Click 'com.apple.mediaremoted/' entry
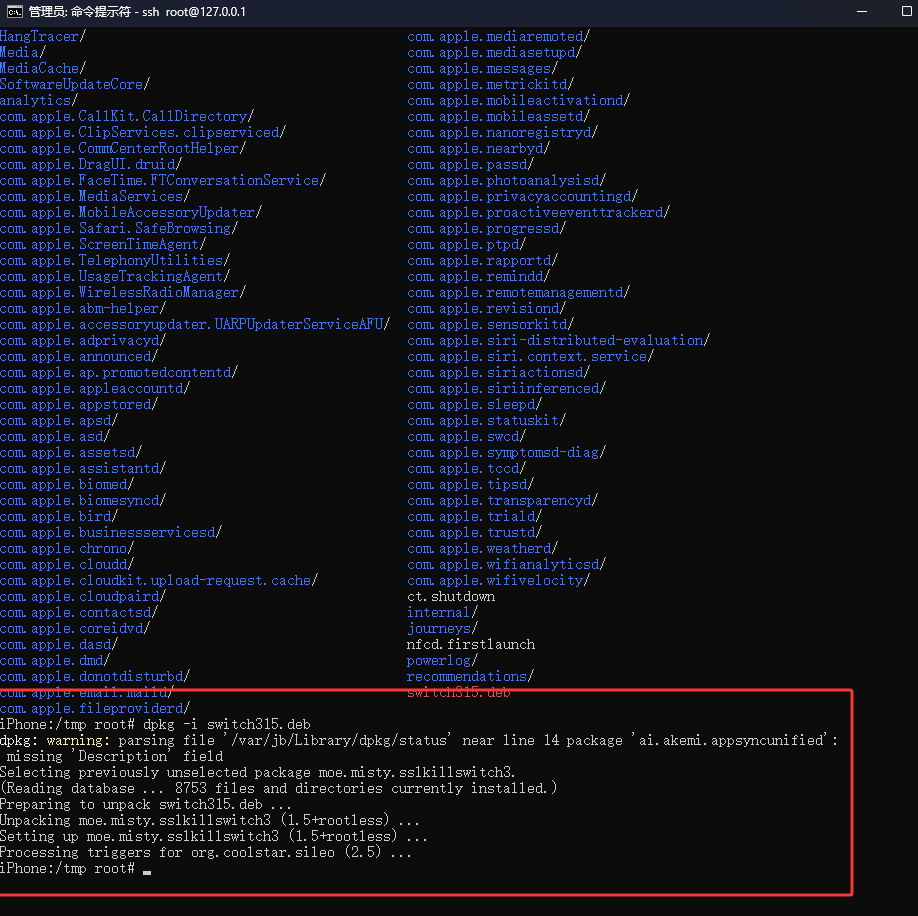 tap(498, 36)
